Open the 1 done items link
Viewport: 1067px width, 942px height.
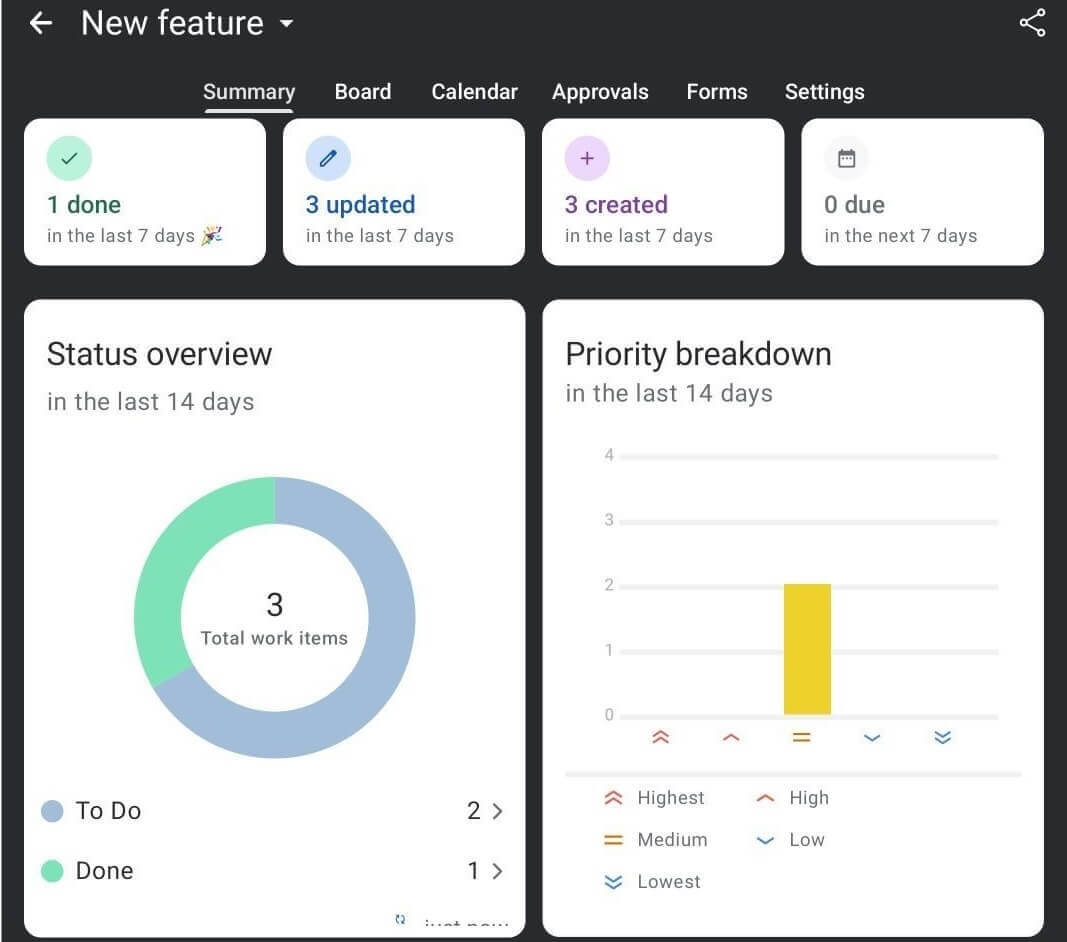(84, 205)
